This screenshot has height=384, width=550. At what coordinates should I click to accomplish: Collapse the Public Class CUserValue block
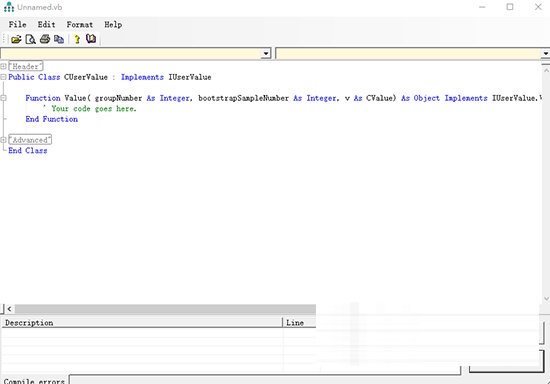point(3,77)
